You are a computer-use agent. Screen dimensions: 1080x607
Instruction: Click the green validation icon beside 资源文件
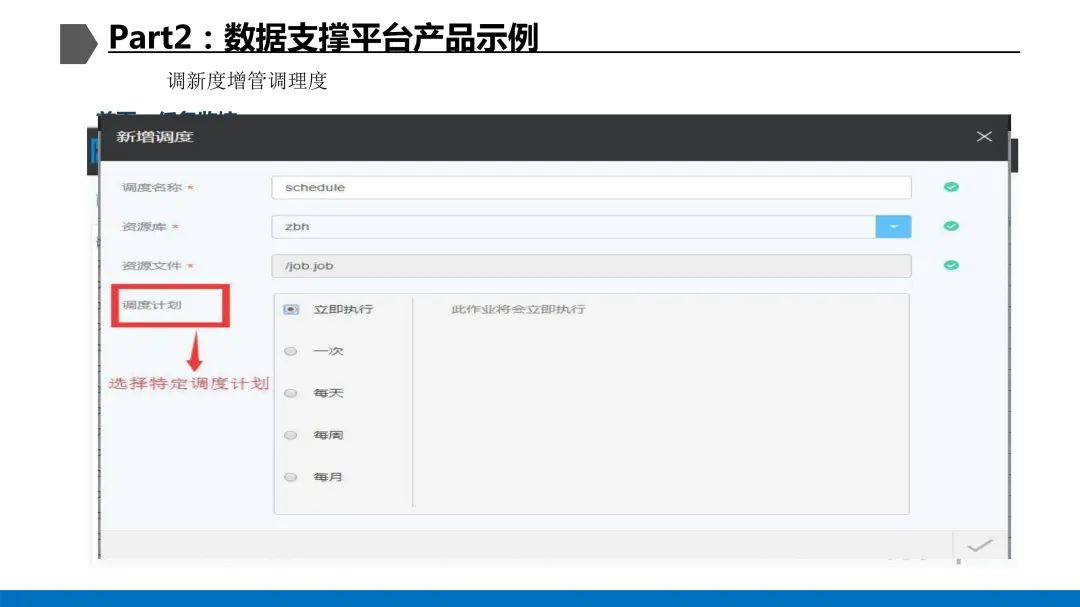[951, 265]
